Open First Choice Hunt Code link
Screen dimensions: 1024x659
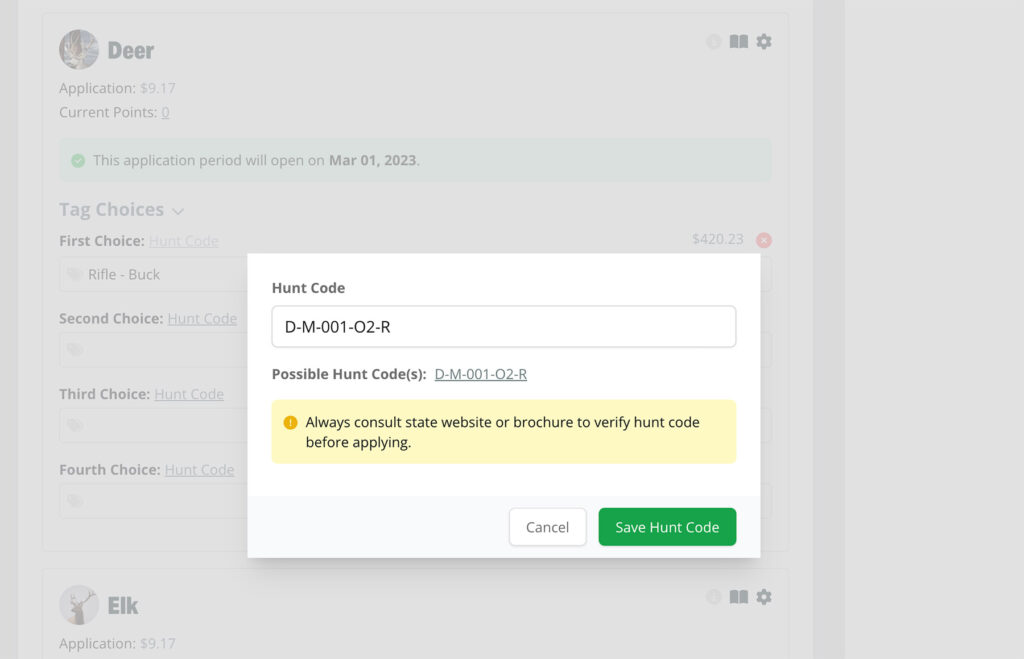click(x=184, y=241)
